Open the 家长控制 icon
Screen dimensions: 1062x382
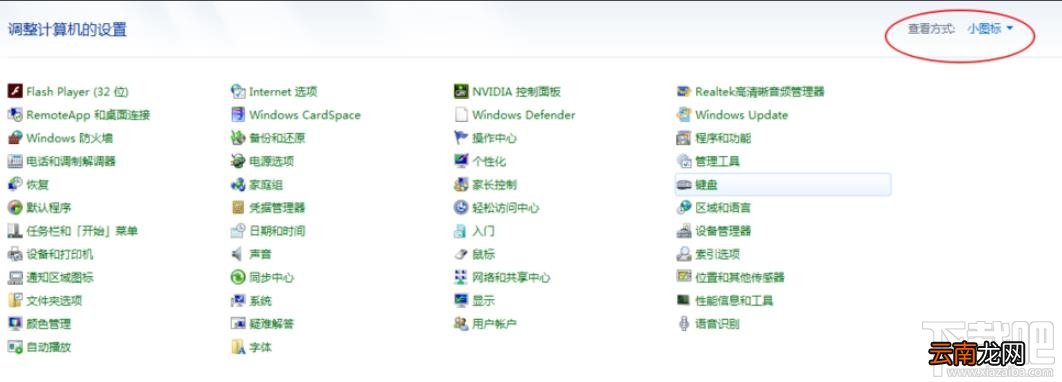pos(461,184)
